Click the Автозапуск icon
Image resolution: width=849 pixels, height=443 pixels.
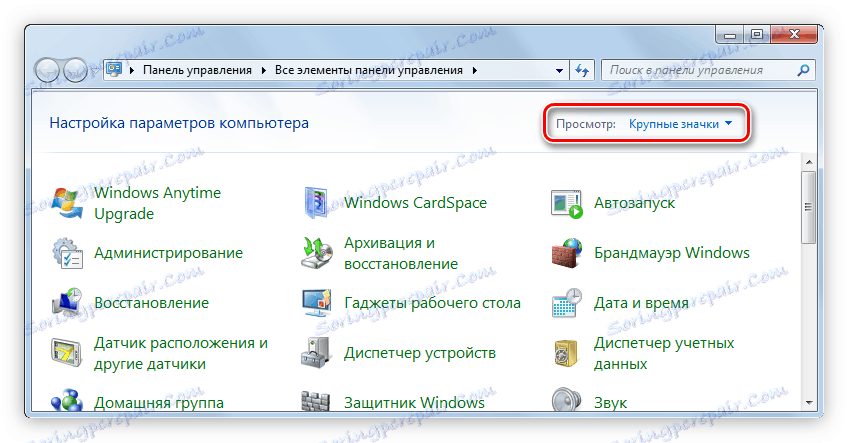[566, 204]
